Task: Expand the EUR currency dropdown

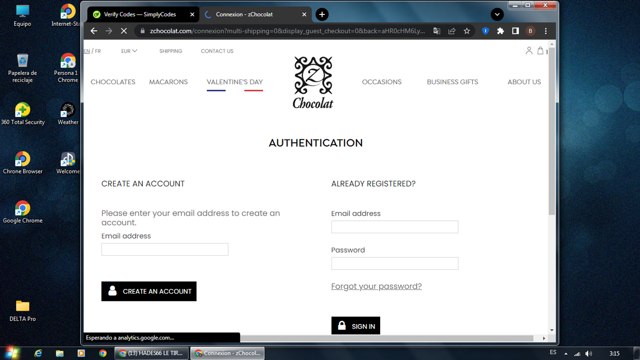Action: pos(129,51)
